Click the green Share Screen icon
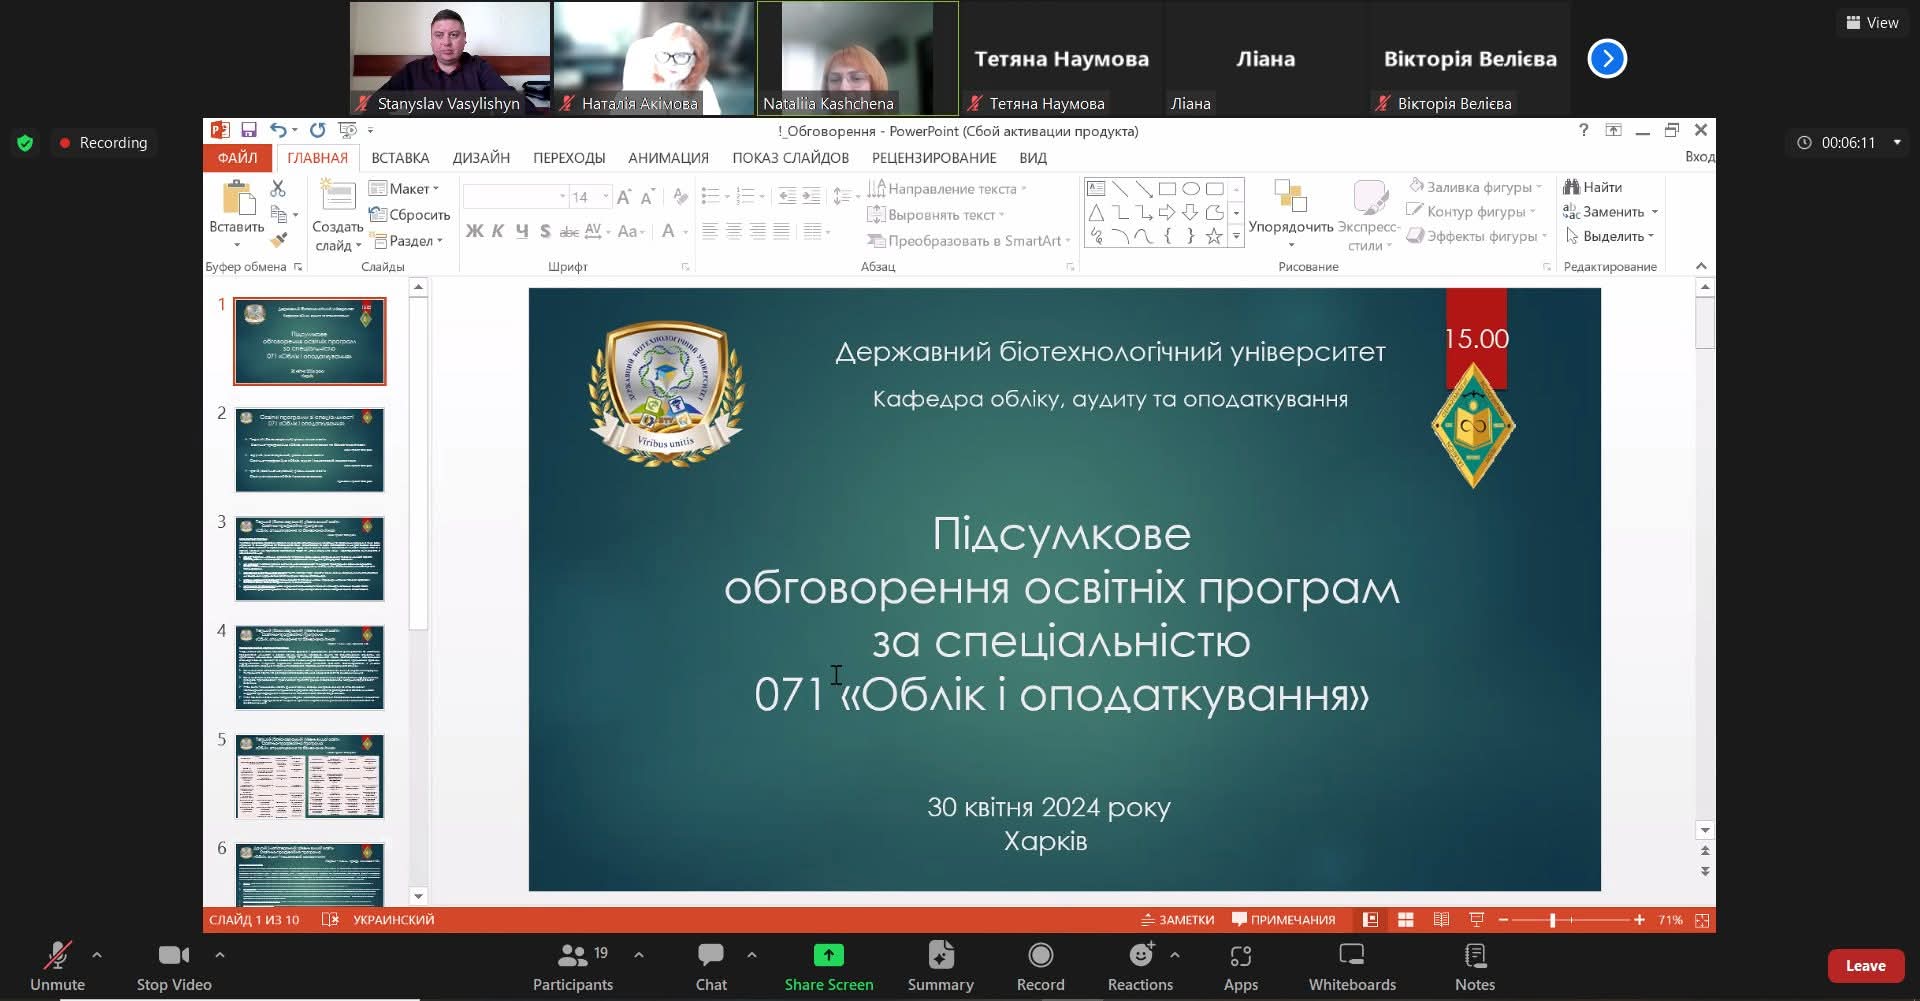 point(828,955)
